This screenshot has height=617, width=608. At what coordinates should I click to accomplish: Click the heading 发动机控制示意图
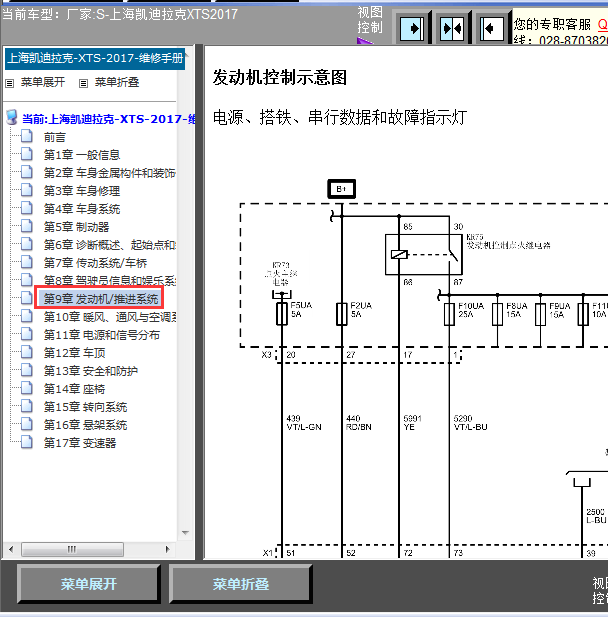coord(280,78)
